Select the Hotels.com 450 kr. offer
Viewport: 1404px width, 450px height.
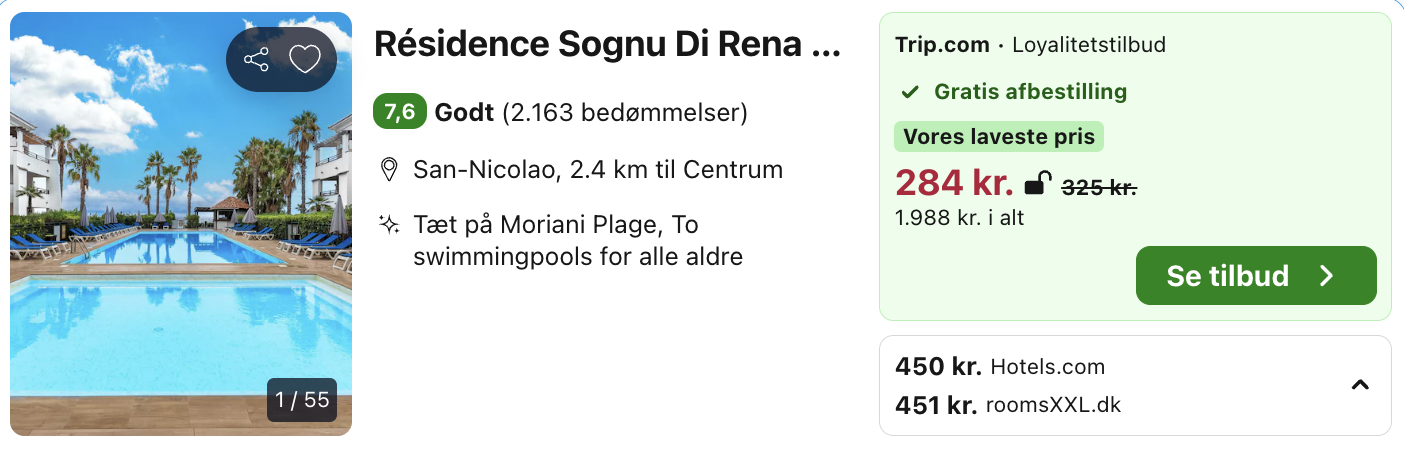1000,367
